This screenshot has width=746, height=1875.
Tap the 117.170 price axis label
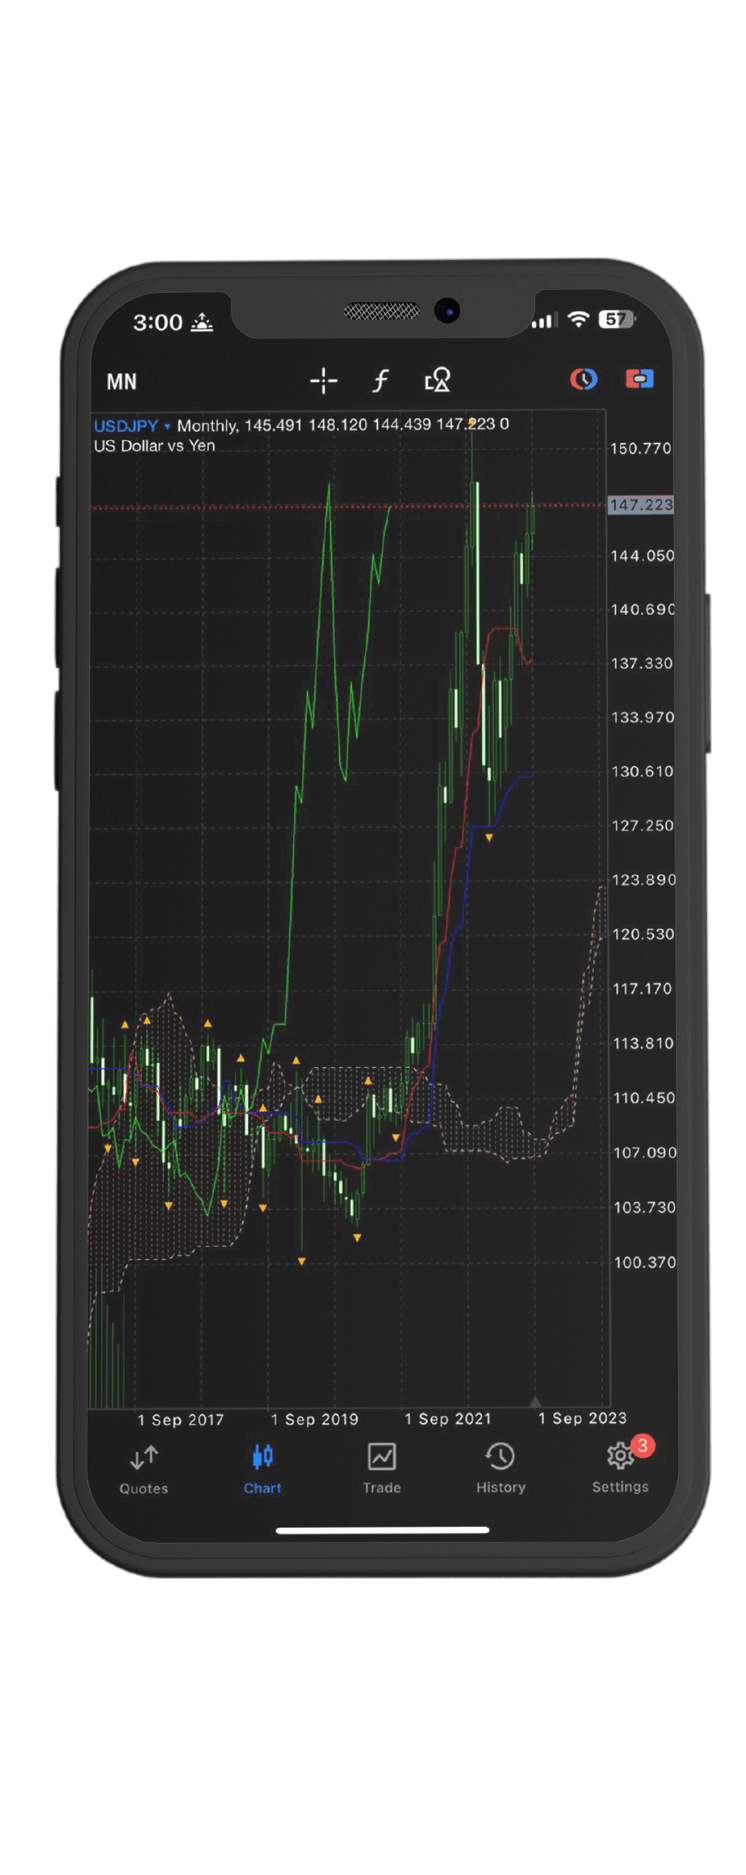pos(643,988)
